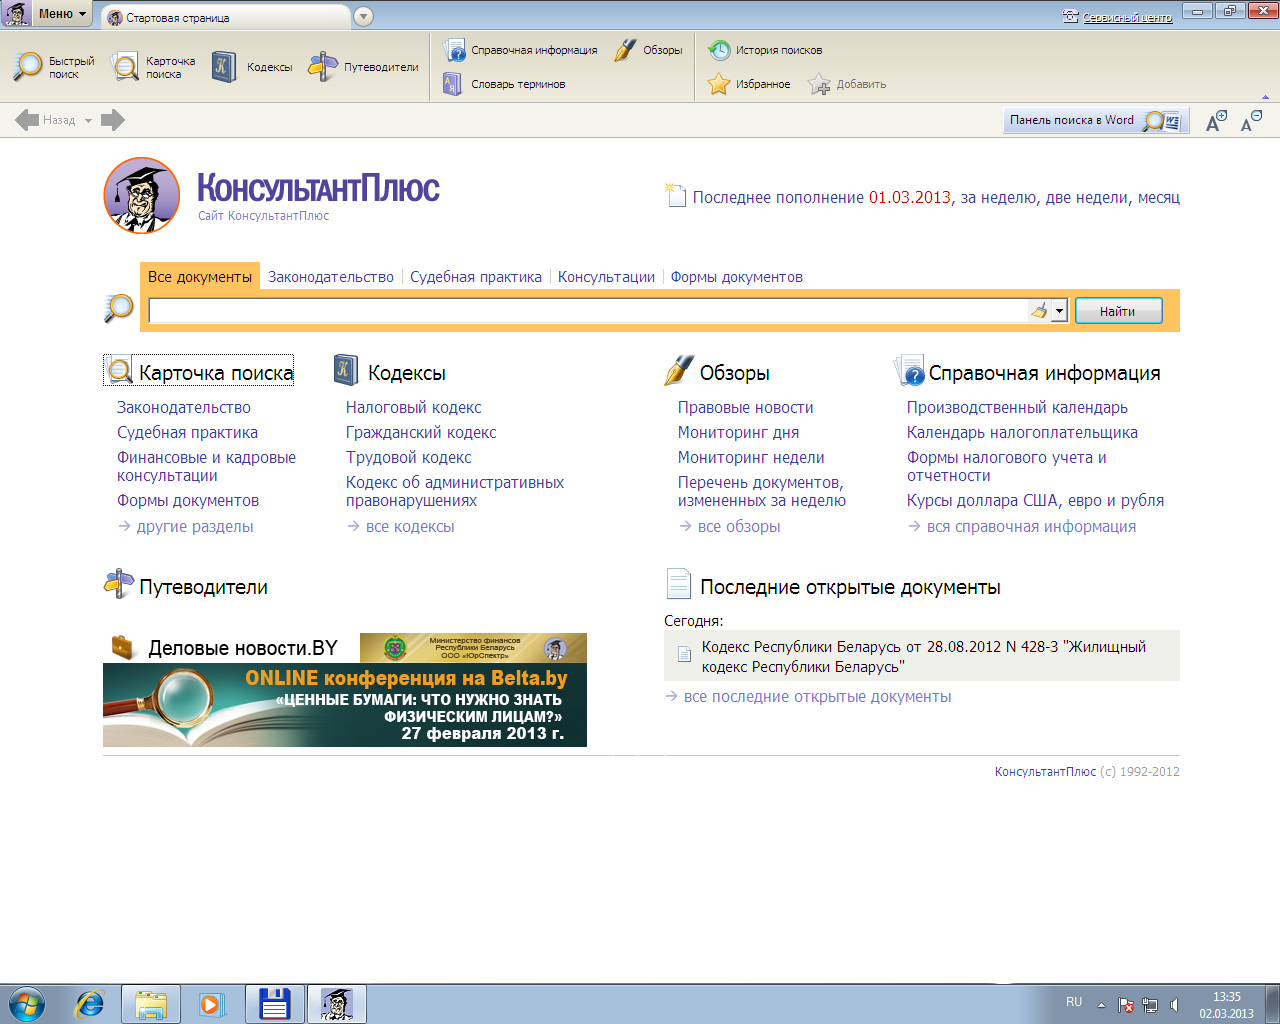
Task: Open Панель поиска в Word
Action: (1096, 120)
